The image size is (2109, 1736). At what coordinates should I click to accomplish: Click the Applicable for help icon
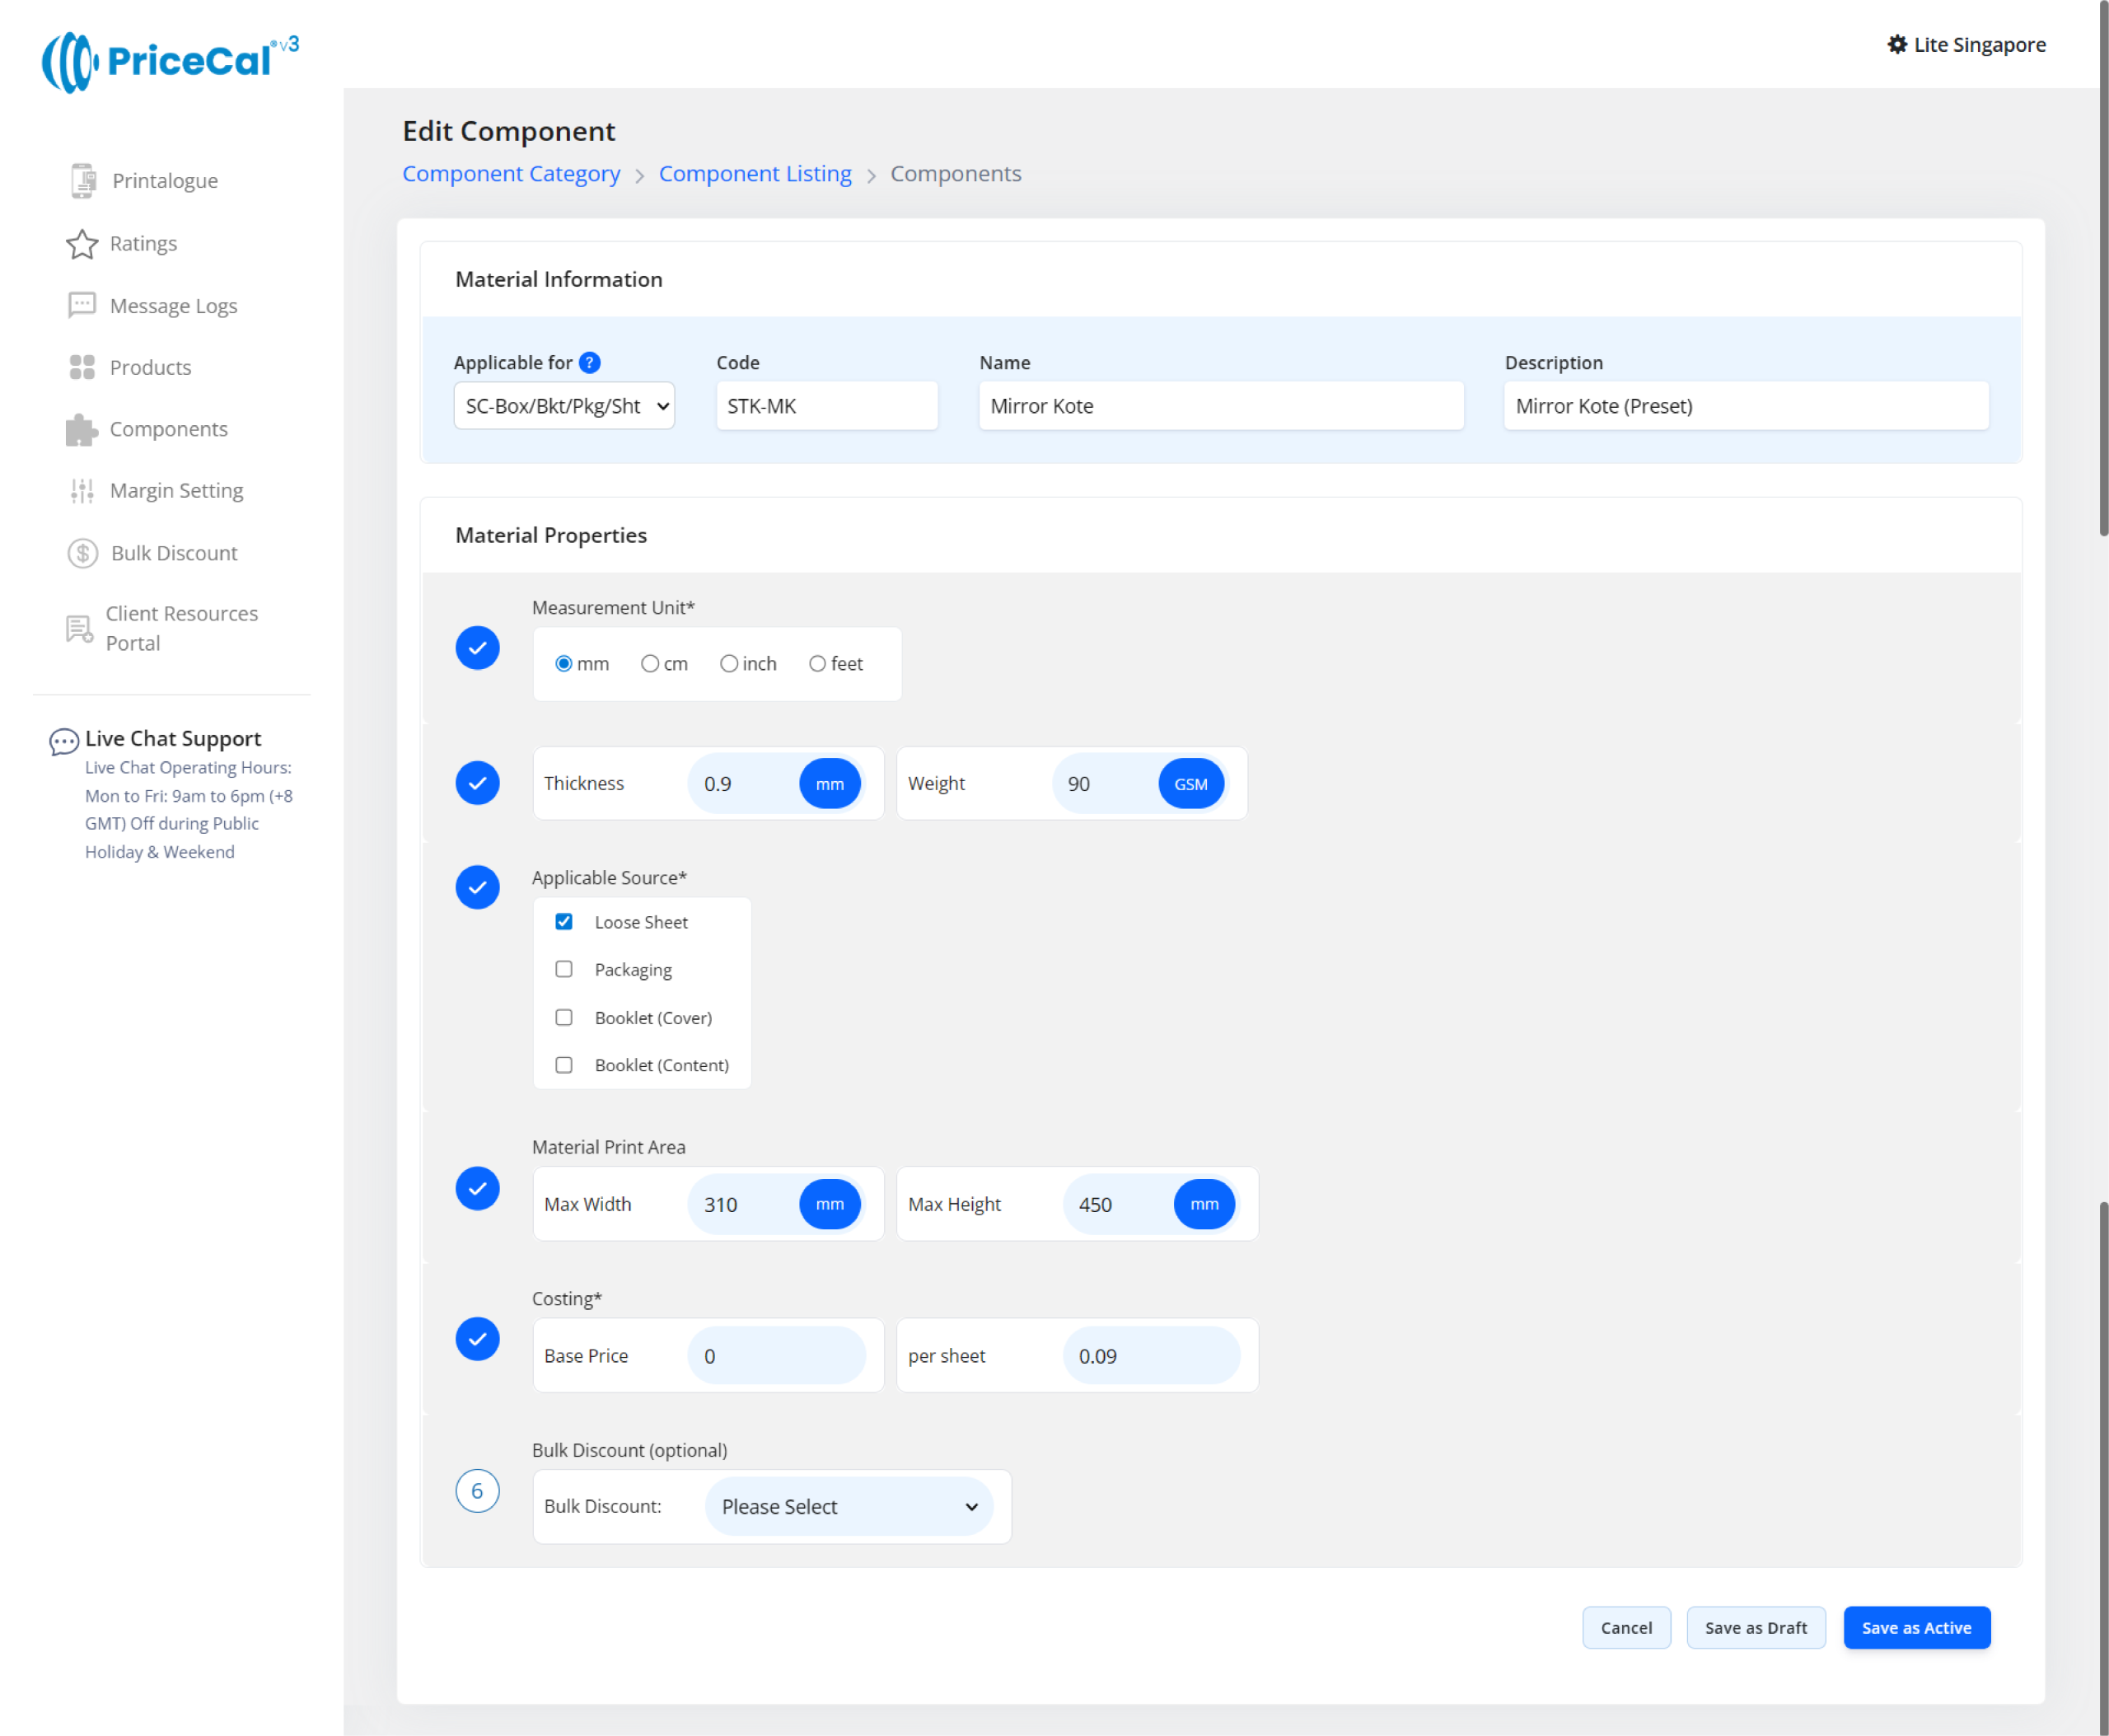590,363
